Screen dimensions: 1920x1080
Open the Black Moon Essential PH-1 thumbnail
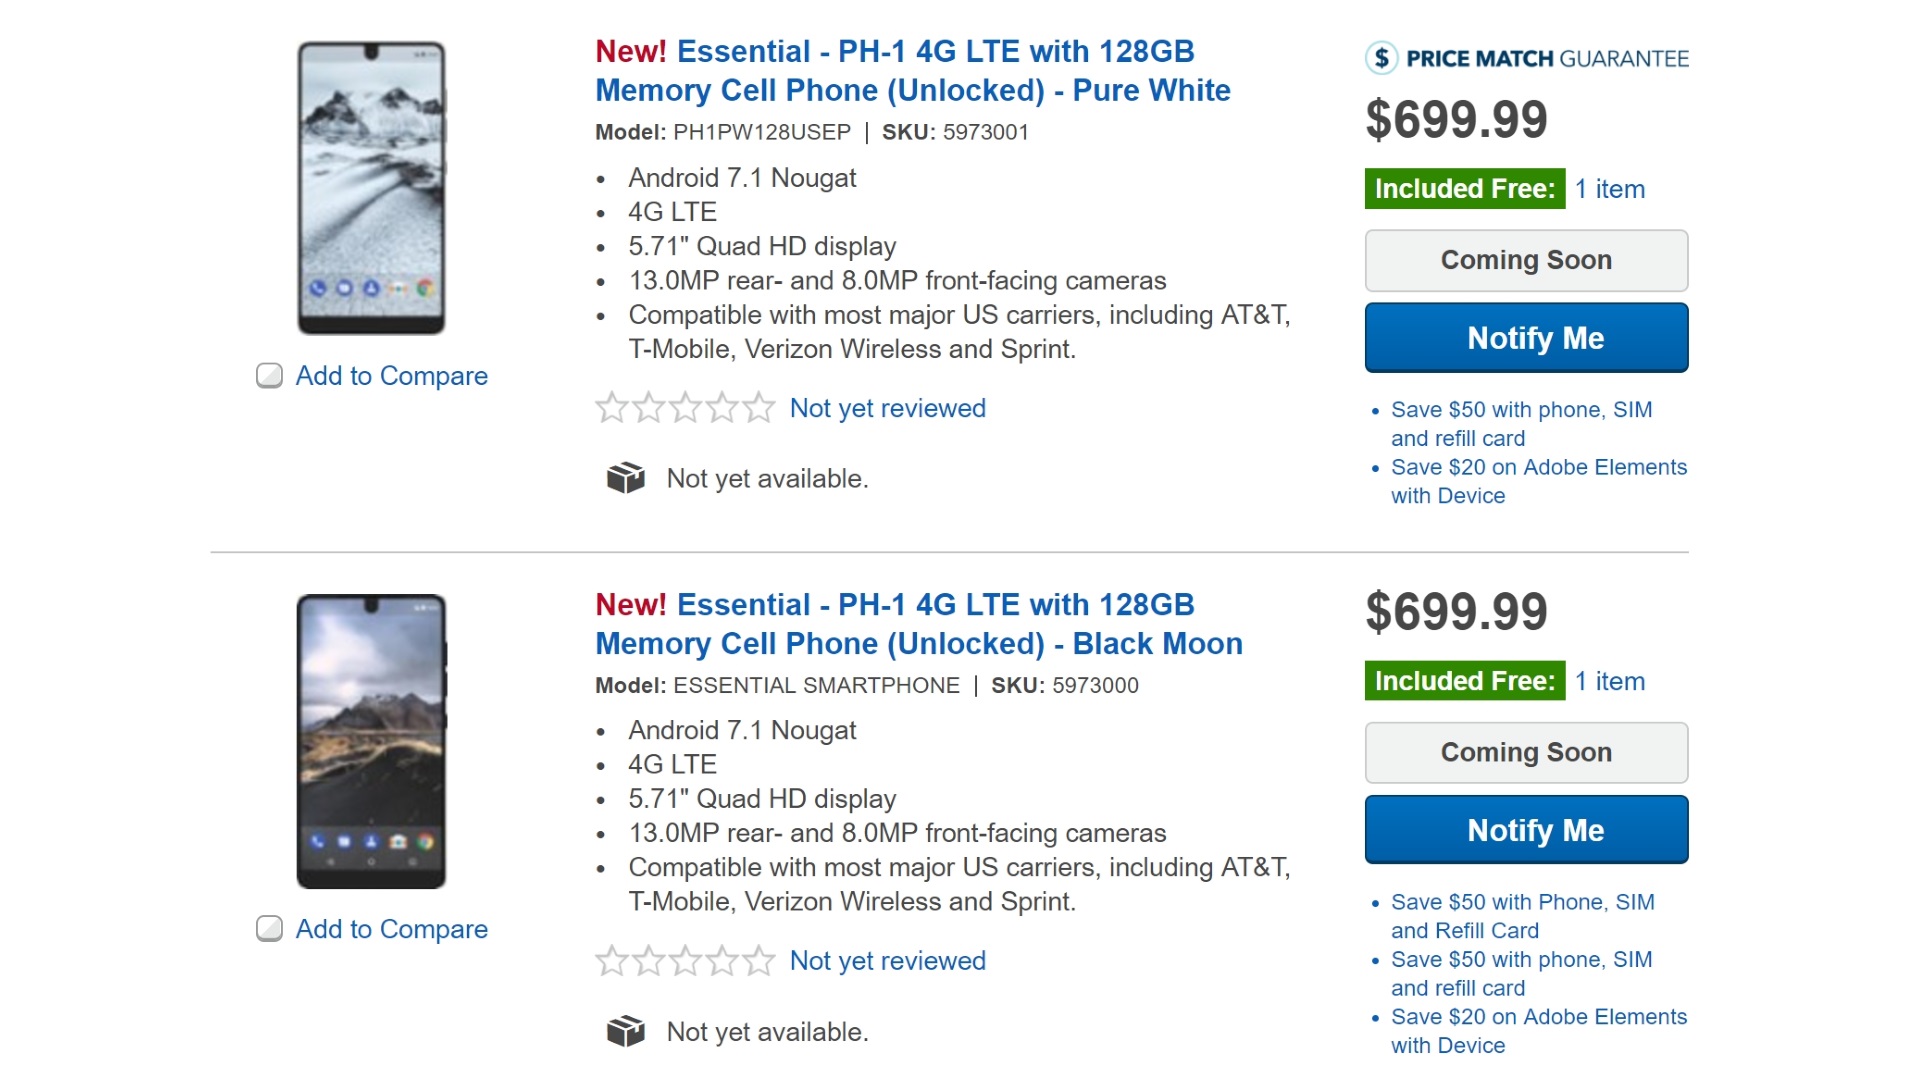pos(371,741)
